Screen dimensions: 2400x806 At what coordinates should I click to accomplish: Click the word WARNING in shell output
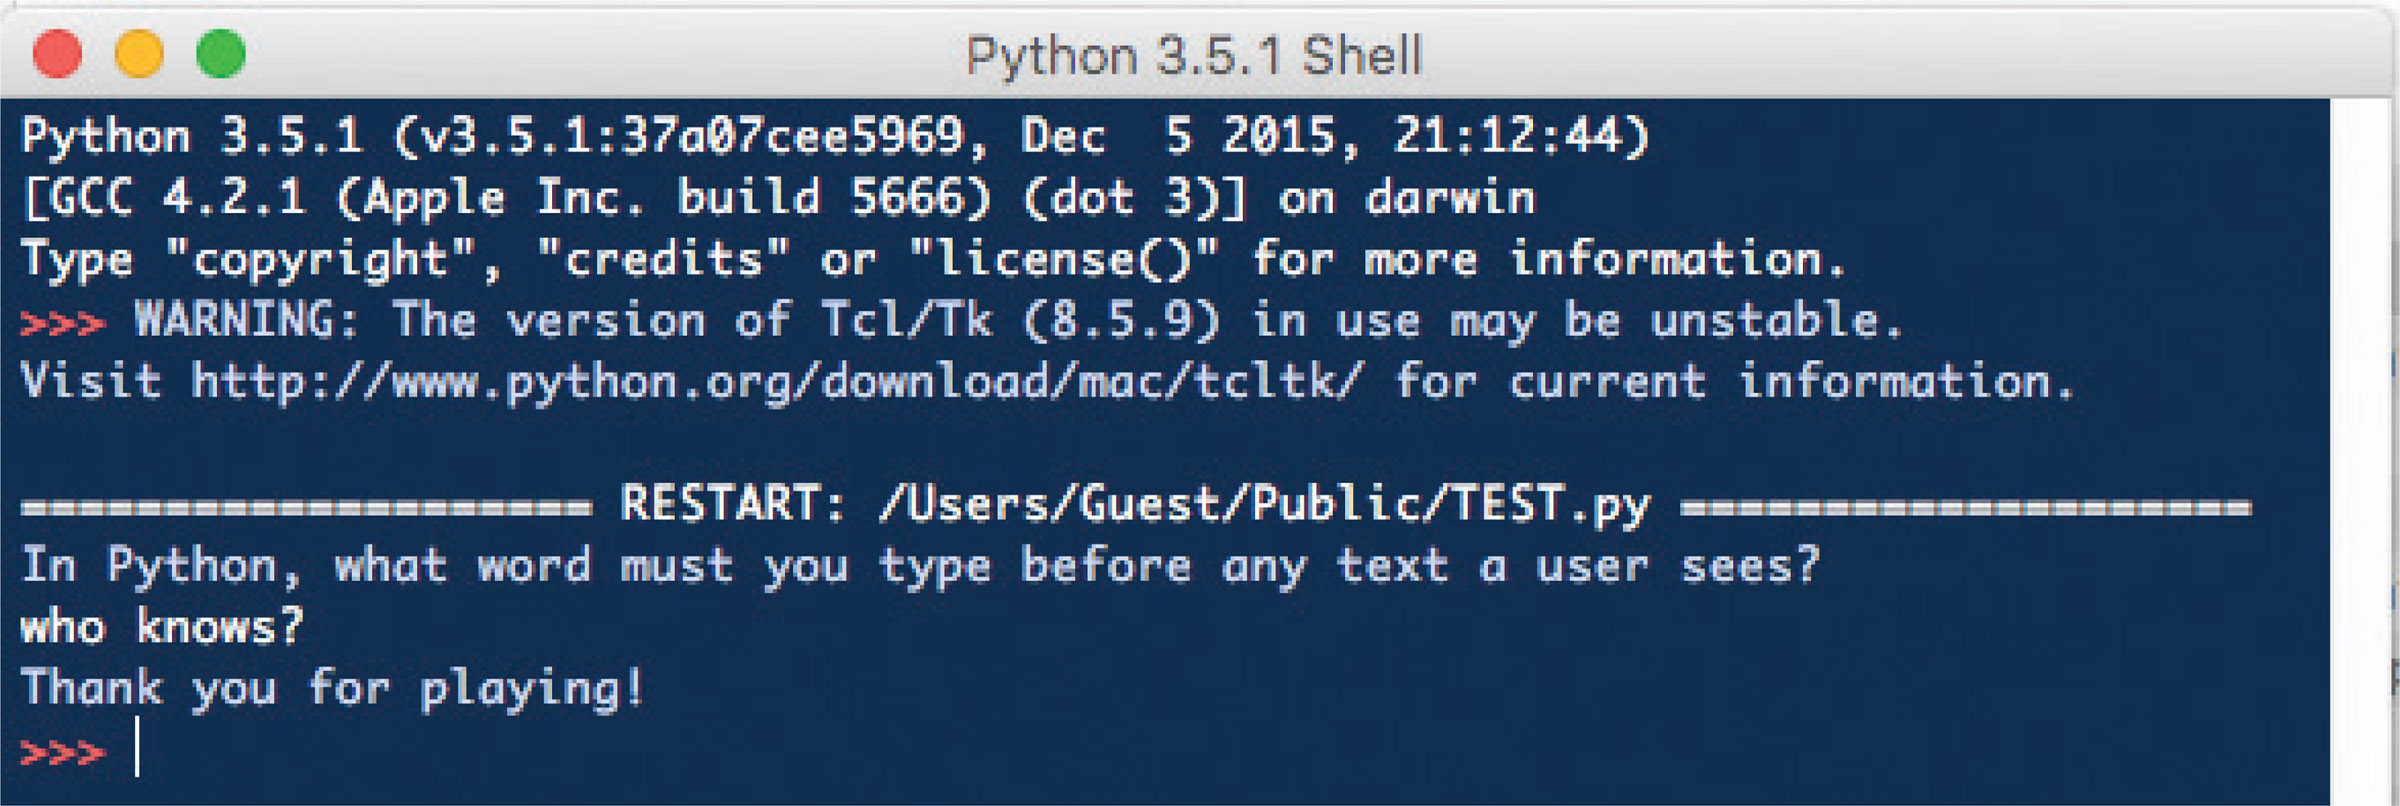247,320
